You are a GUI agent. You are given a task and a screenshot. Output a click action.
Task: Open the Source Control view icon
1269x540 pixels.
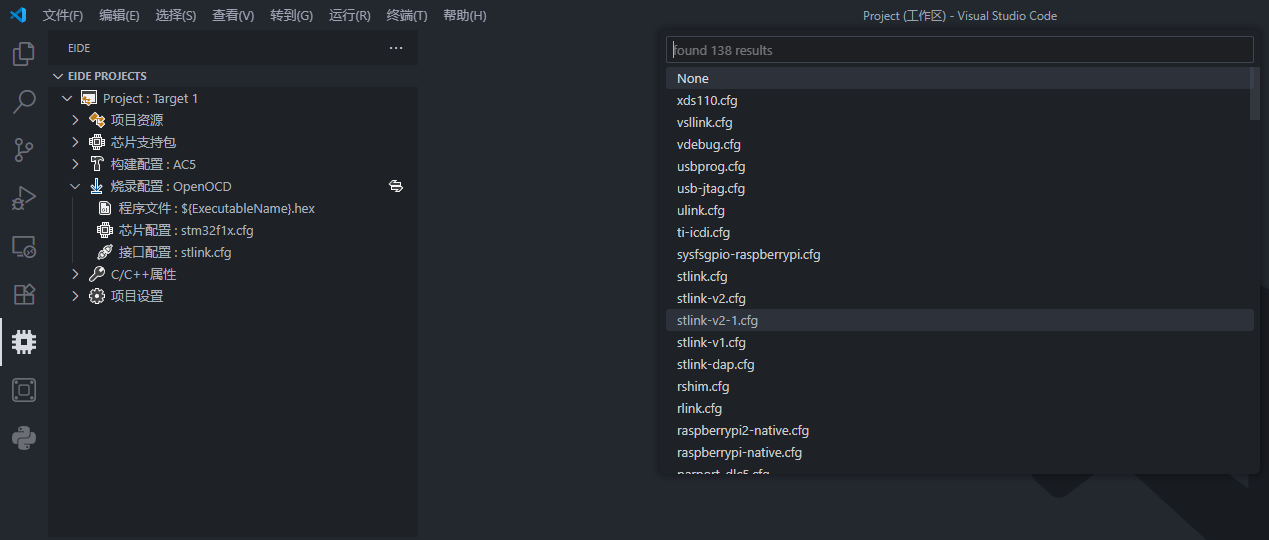pyautogui.click(x=24, y=150)
